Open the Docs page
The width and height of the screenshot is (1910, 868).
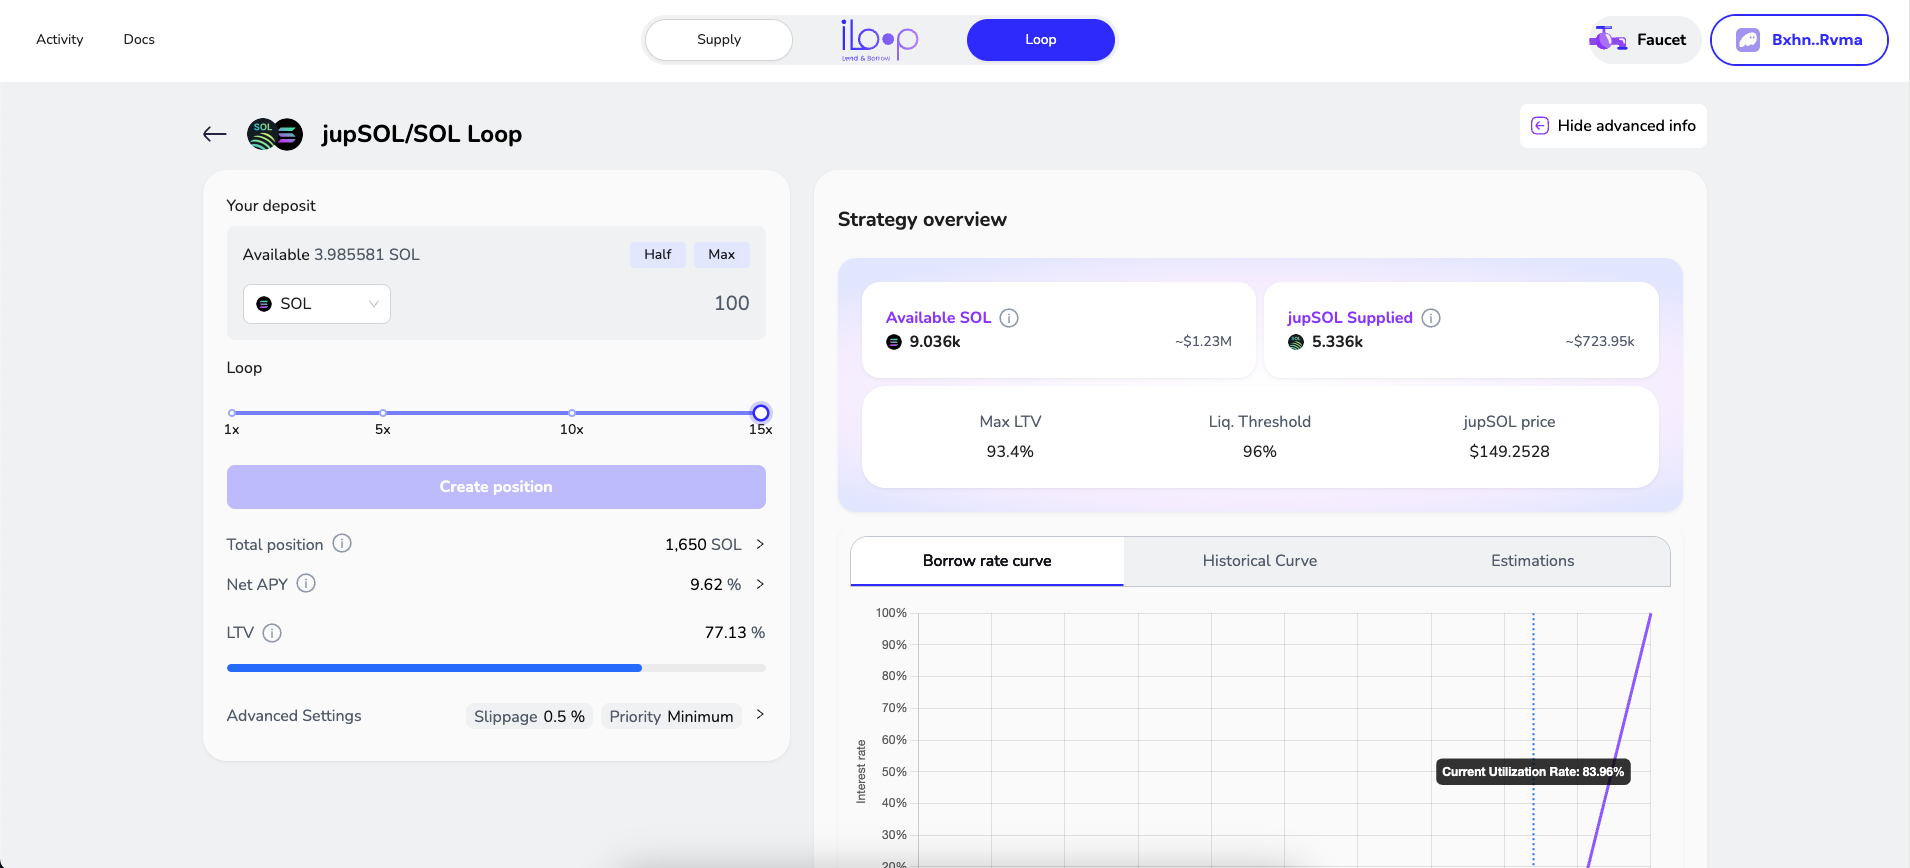pos(139,40)
